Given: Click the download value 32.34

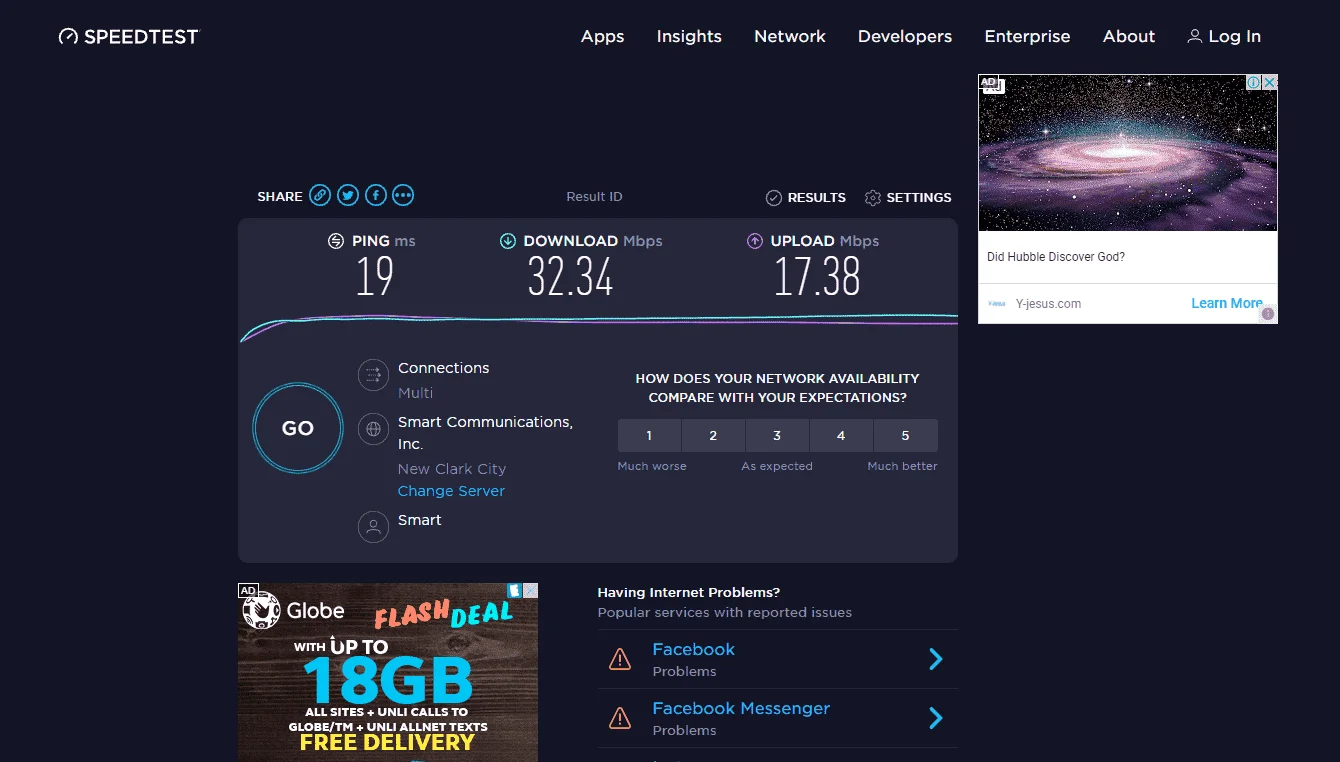Looking at the screenshot, I should pos(571,277).
